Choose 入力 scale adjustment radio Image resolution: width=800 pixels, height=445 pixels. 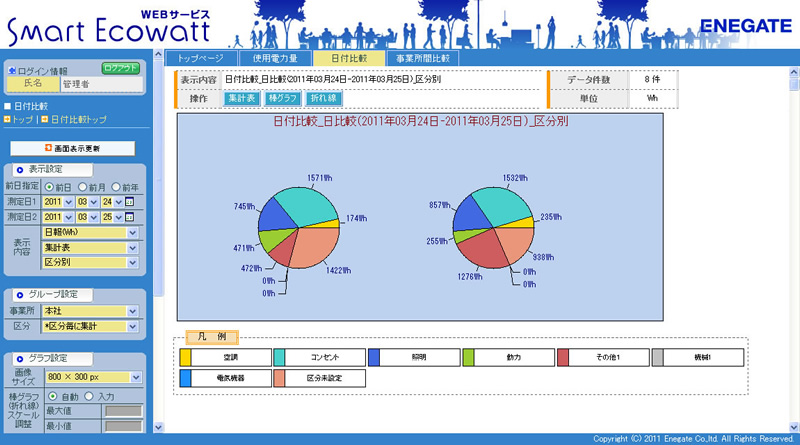coord(89,396)
